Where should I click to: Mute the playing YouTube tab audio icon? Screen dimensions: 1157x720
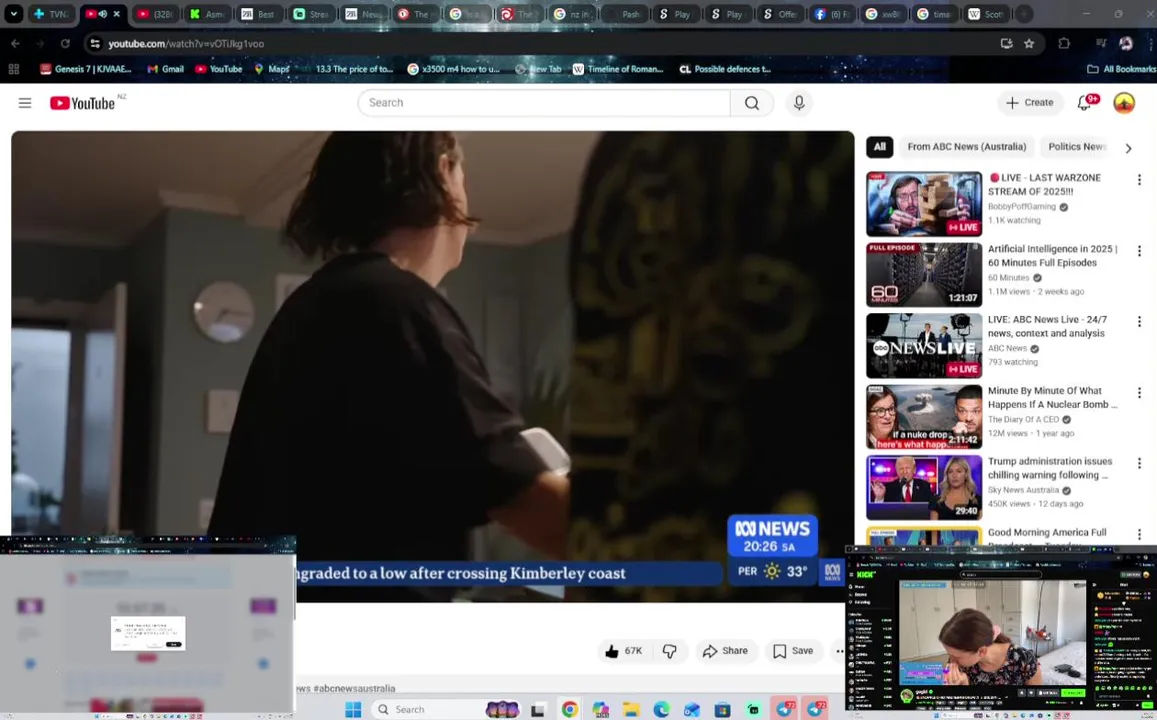(103, 14)
